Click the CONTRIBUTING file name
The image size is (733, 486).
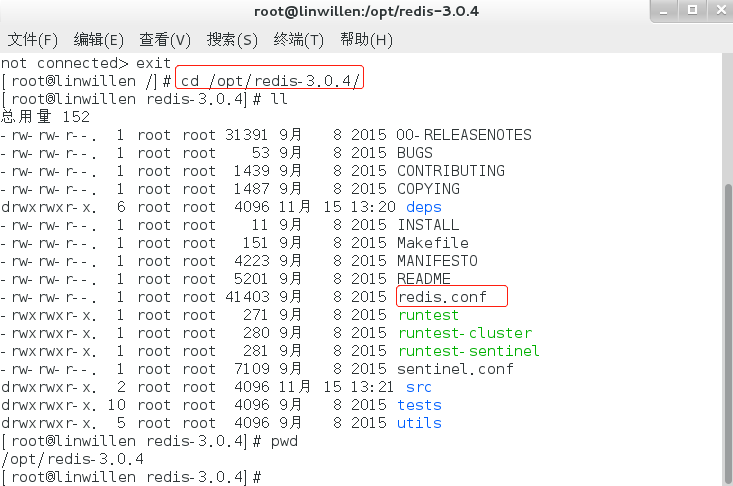(451, 171)
